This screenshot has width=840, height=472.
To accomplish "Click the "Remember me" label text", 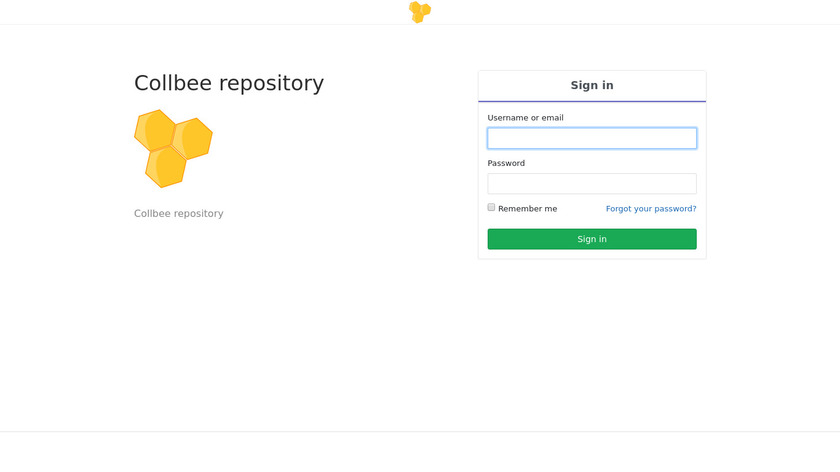I will tap(527, 209).
